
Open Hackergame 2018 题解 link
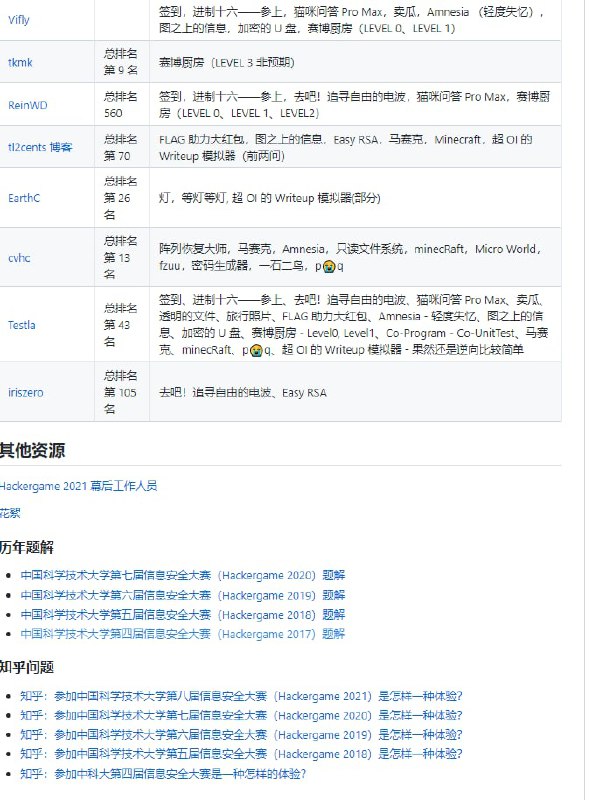[183, 614]
